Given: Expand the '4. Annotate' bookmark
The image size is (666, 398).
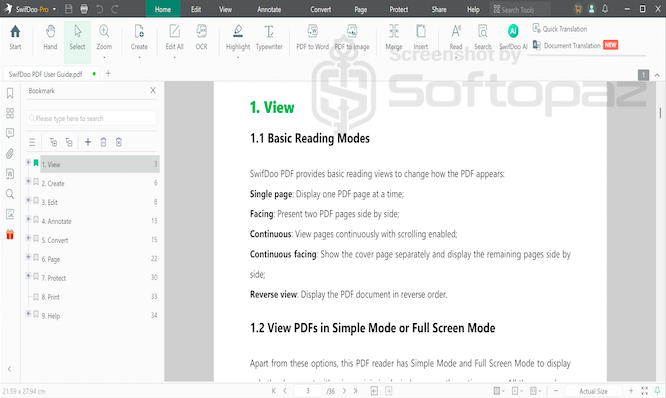Looking at the screenshot, I should click(28, 219).
